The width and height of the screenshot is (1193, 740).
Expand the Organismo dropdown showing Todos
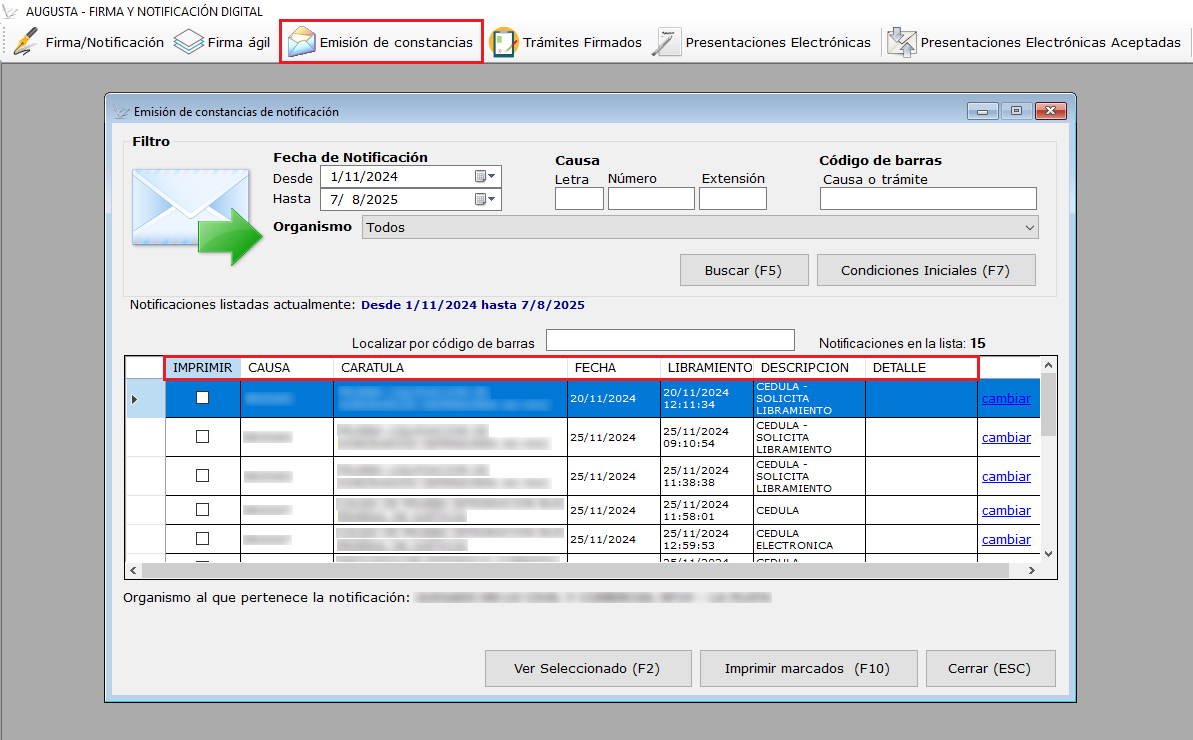coord(1030,228)
